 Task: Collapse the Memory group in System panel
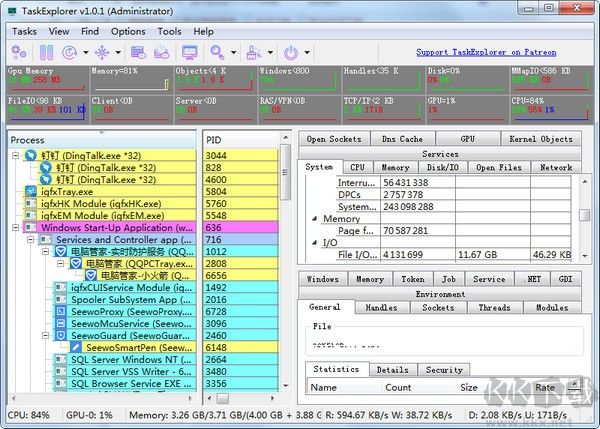[x=314, y=218]
